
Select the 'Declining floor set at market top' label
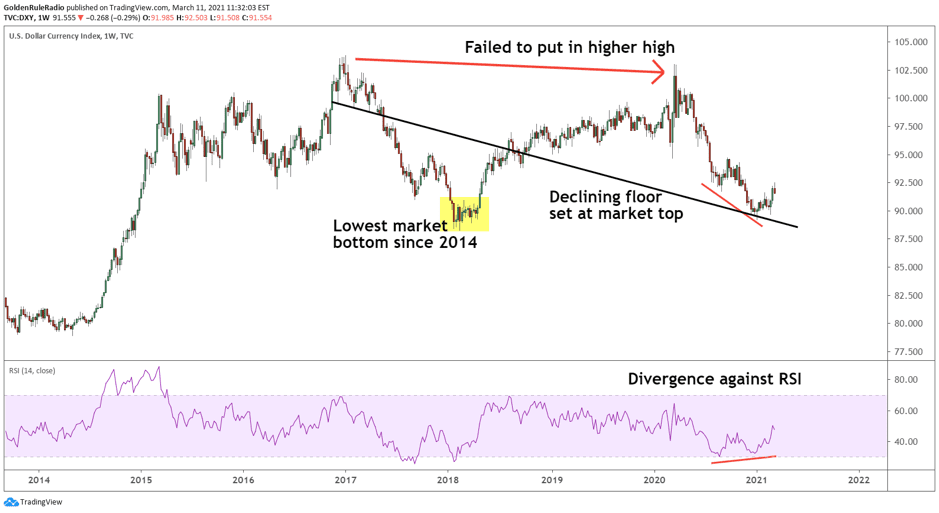(x=616, y=205)
